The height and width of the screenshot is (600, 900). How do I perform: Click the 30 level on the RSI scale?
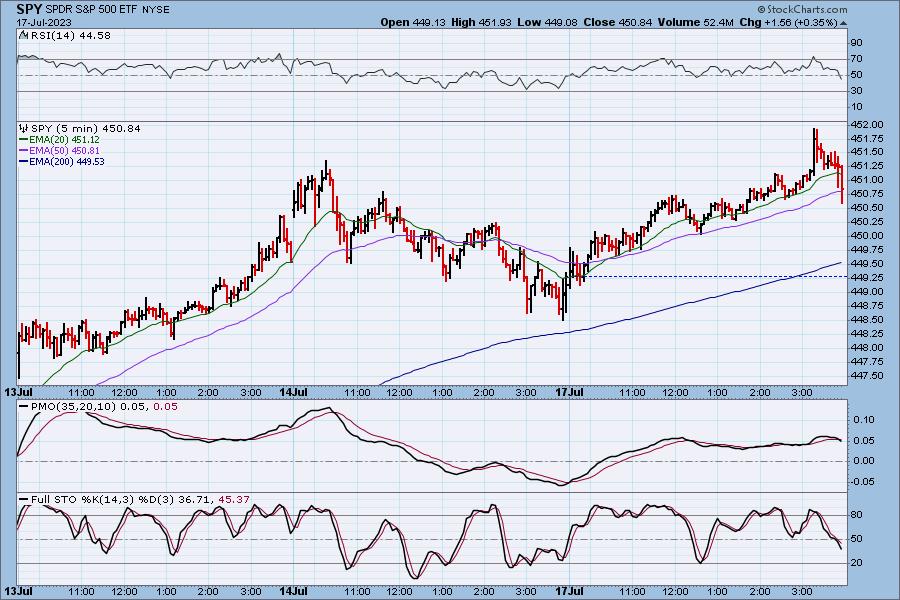click(x=856, y=91)
